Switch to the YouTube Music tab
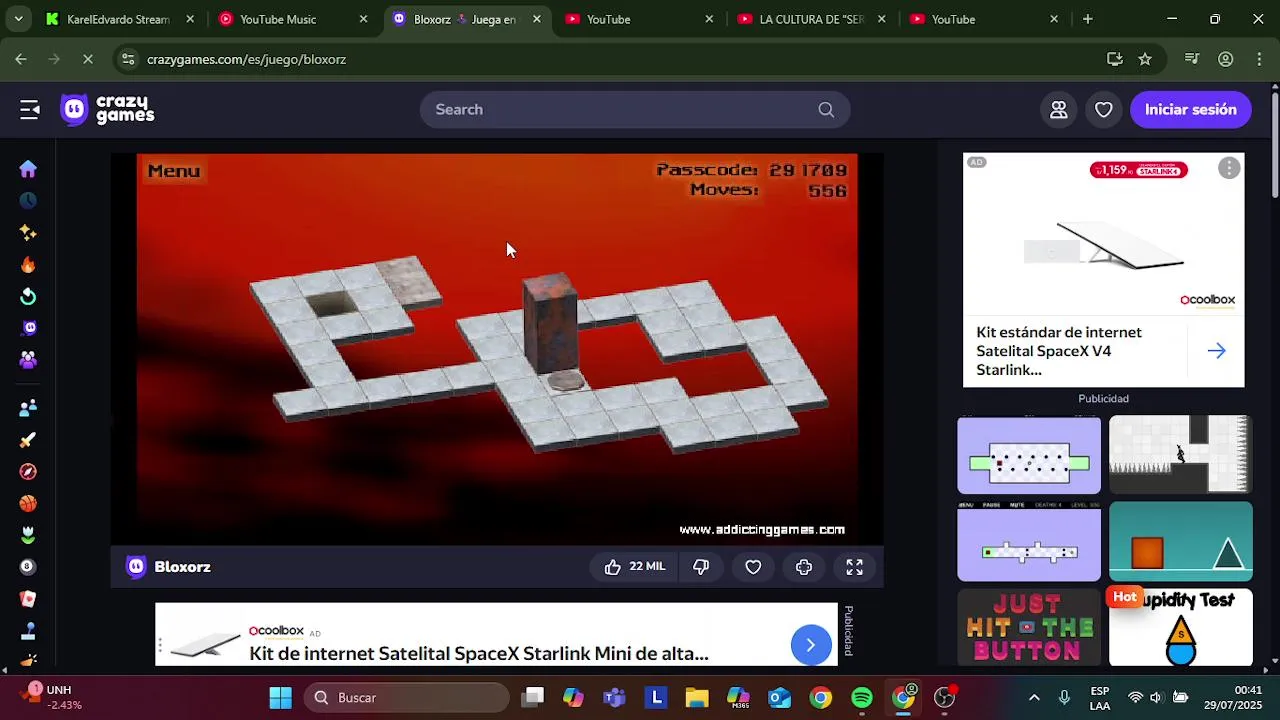Screen dimensions: 1280x720 [x=292, y=19]
